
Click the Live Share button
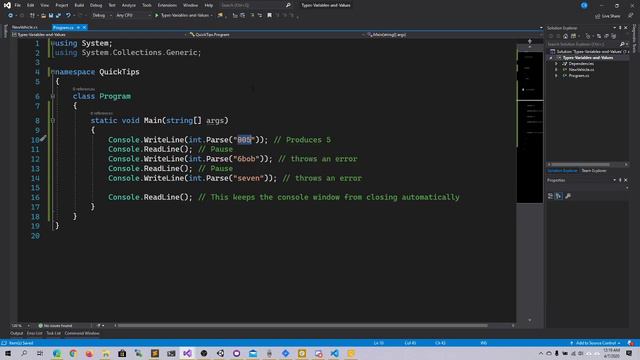pyautogui.click(x=608, y=16)
